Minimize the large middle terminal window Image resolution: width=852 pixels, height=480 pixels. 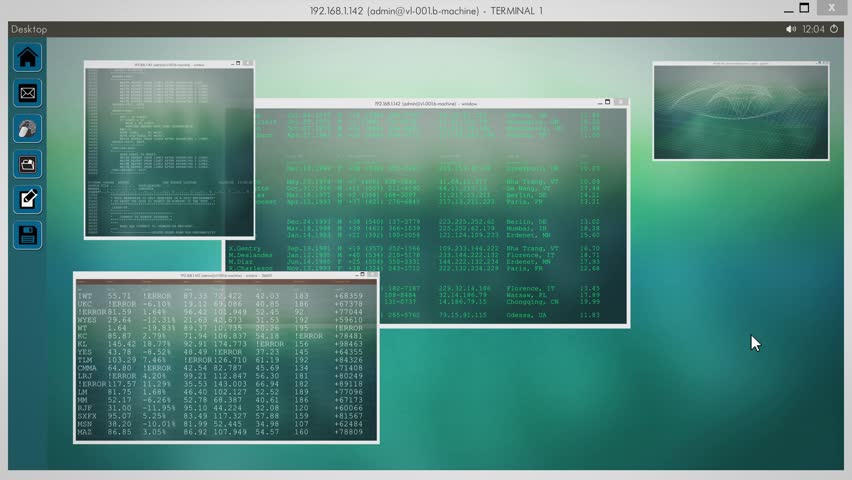pyautogui.click(x=600, y=102)
